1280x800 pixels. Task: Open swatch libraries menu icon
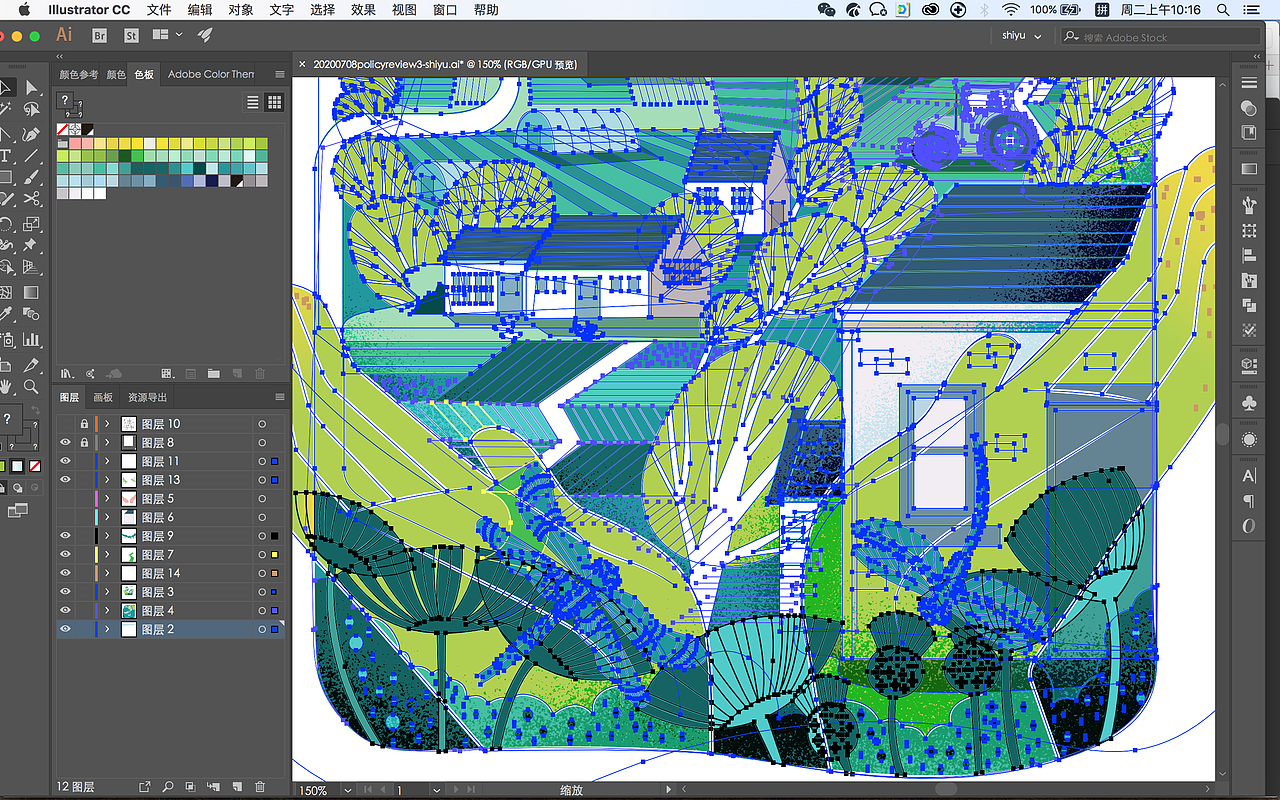65,373
